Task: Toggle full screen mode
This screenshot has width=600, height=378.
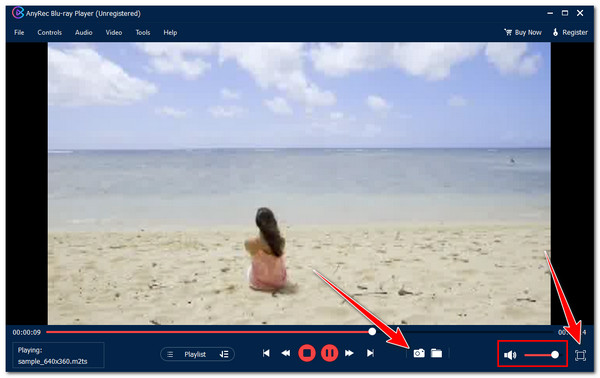Action: tap(580, 355)
